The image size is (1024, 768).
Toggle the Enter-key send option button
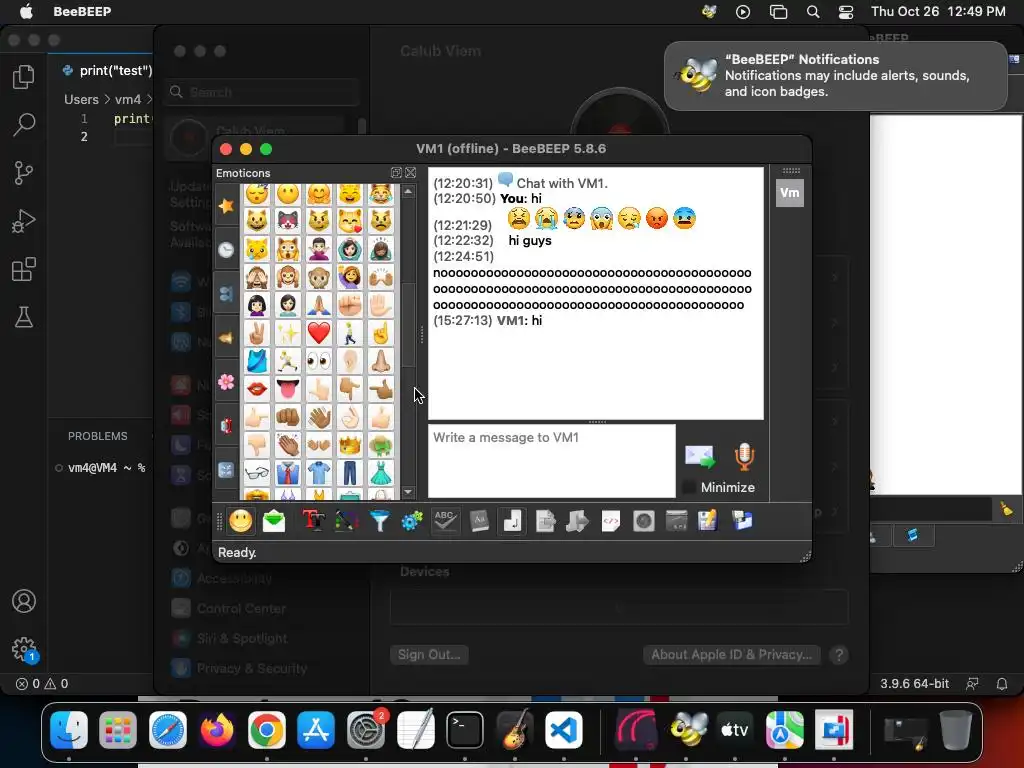pyautogui.click(x=512, y=521)
